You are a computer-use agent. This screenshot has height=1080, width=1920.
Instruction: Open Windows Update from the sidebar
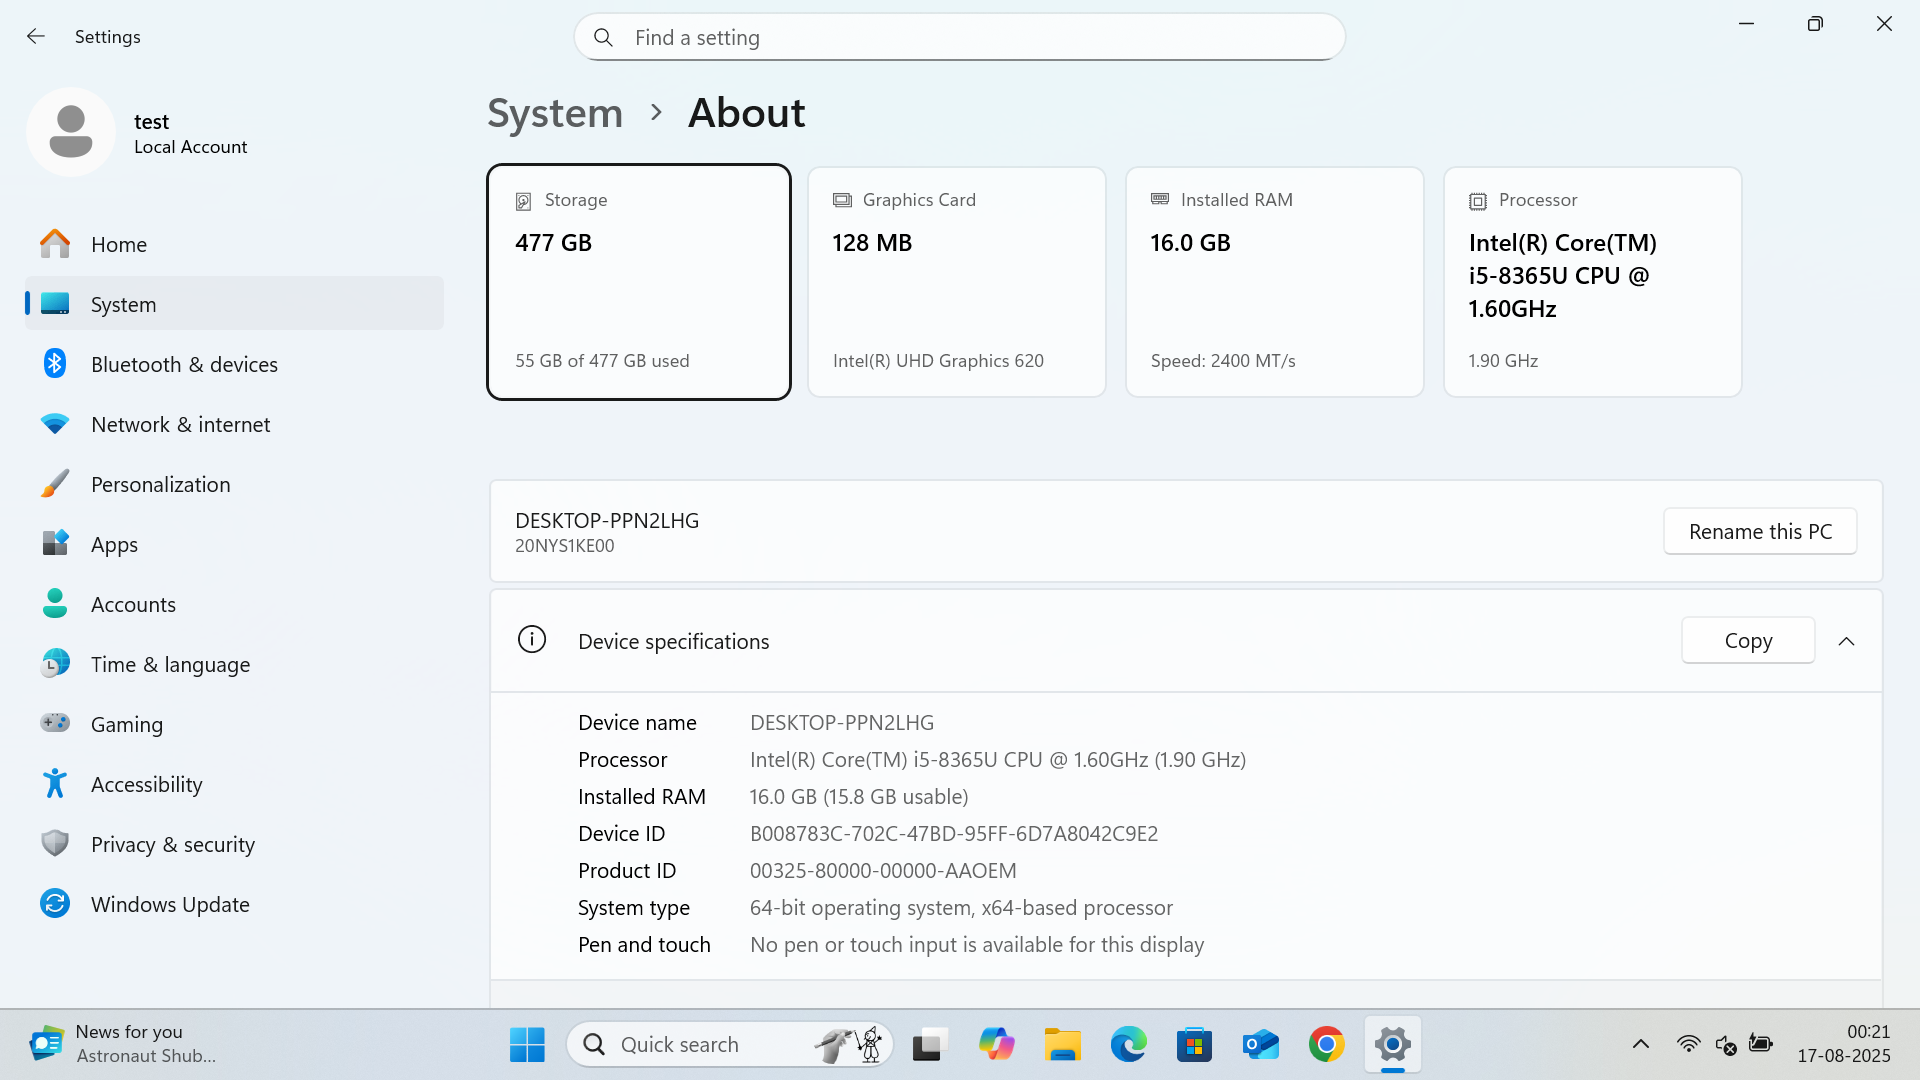169,904
